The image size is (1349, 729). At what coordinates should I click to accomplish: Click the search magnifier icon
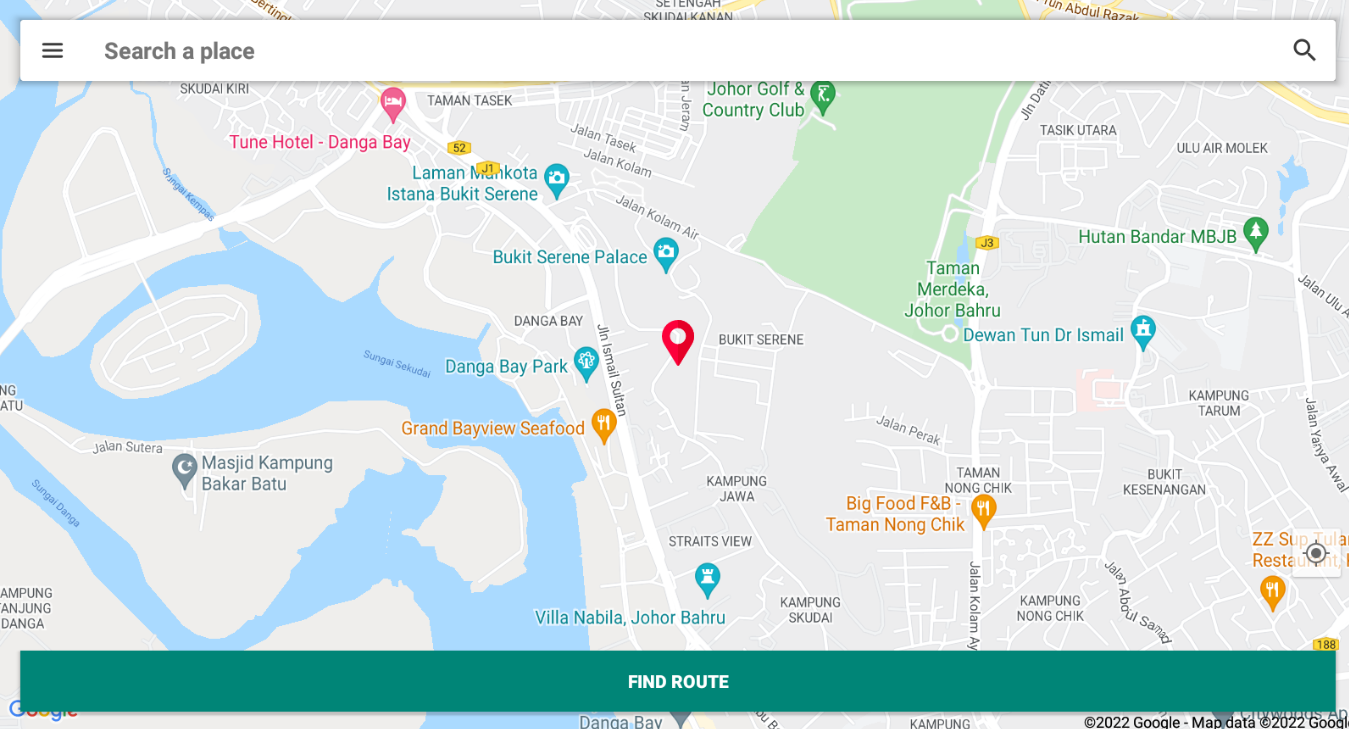[1304, 50]
